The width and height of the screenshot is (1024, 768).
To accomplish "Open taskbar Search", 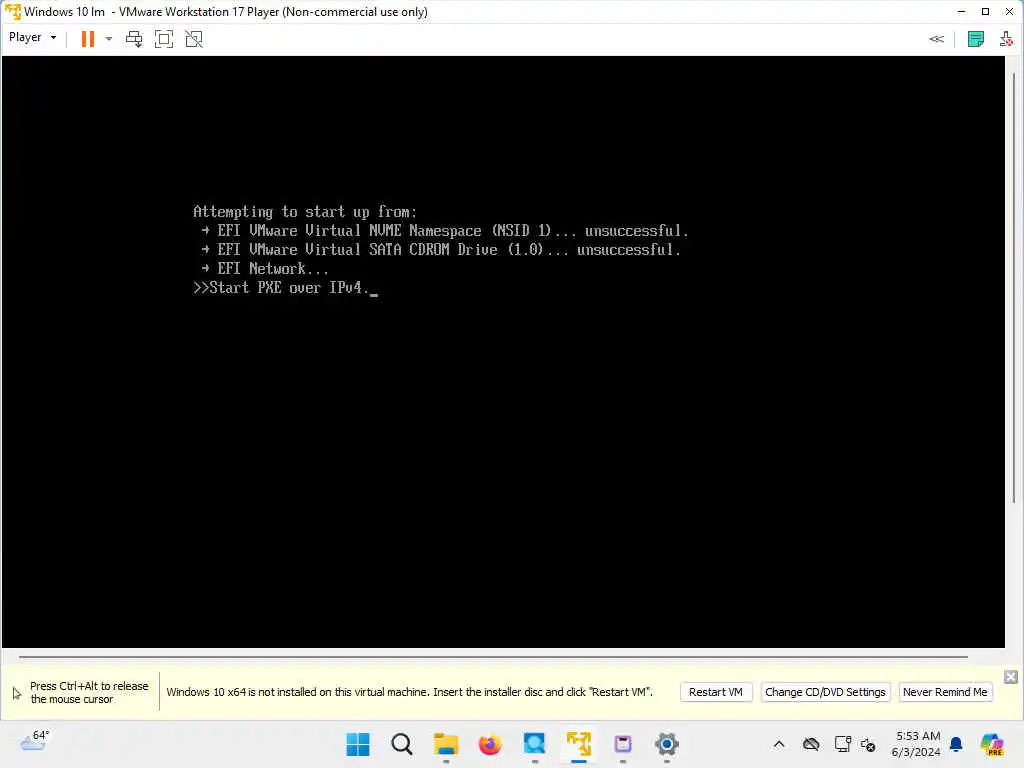I will coord(402,744).
